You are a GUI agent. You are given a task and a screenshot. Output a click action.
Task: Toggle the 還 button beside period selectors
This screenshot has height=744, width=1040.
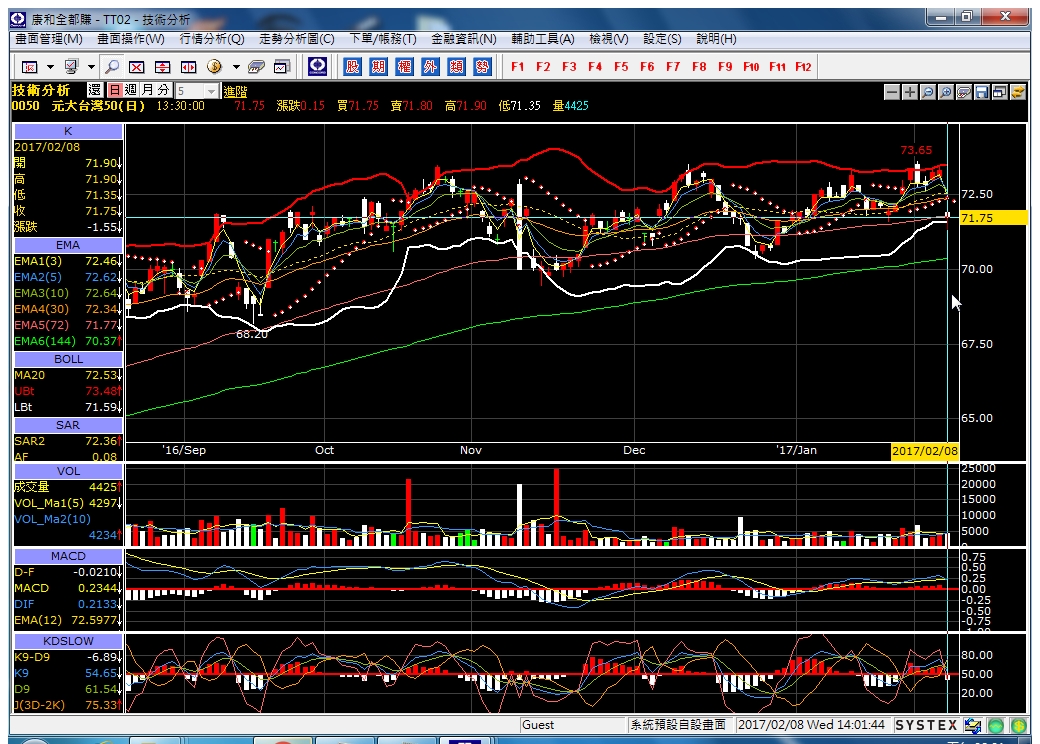[x=95, y=90]
